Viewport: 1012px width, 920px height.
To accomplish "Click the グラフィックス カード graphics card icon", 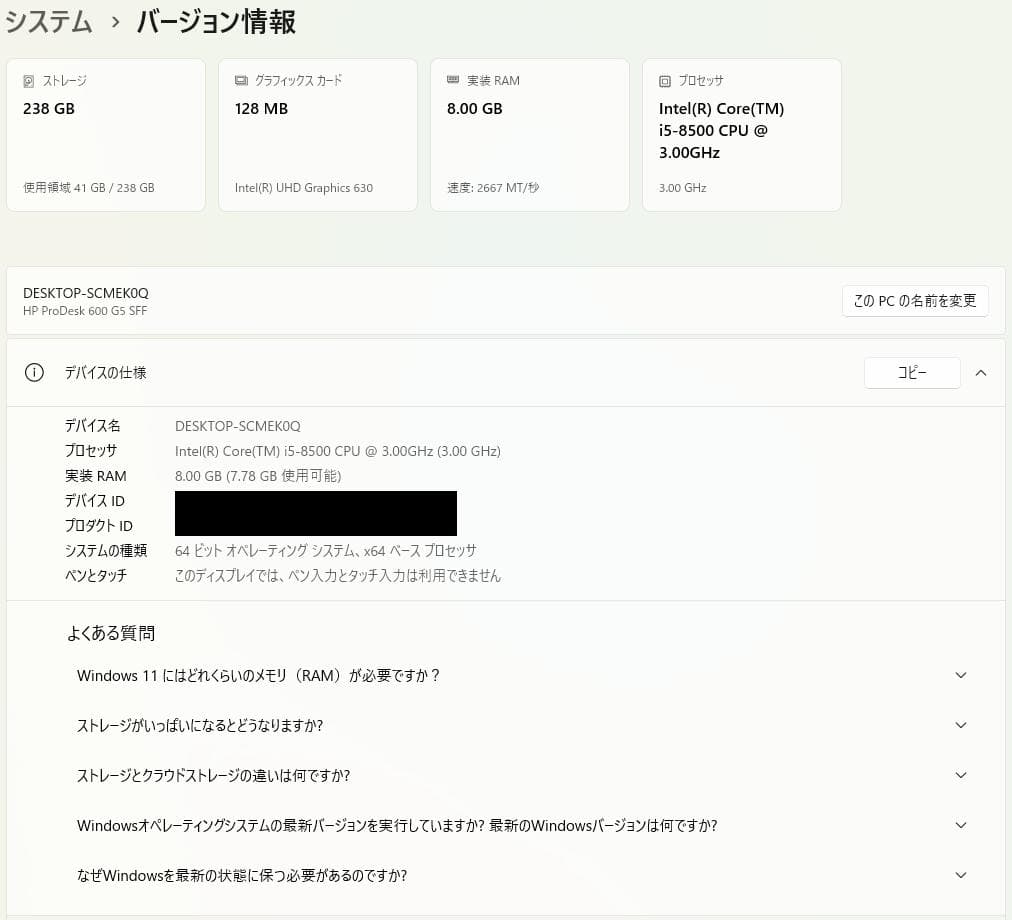I will [239, 81].
